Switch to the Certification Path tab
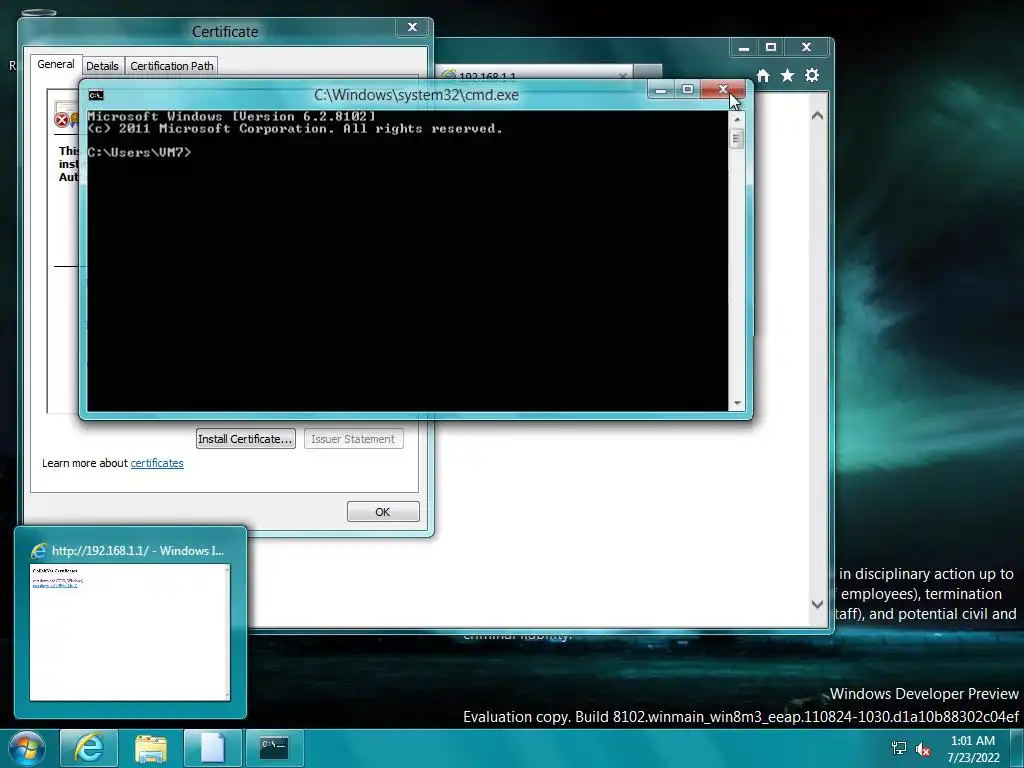The width and height of the screenshot is (1024, 768). tap(172, 66)
